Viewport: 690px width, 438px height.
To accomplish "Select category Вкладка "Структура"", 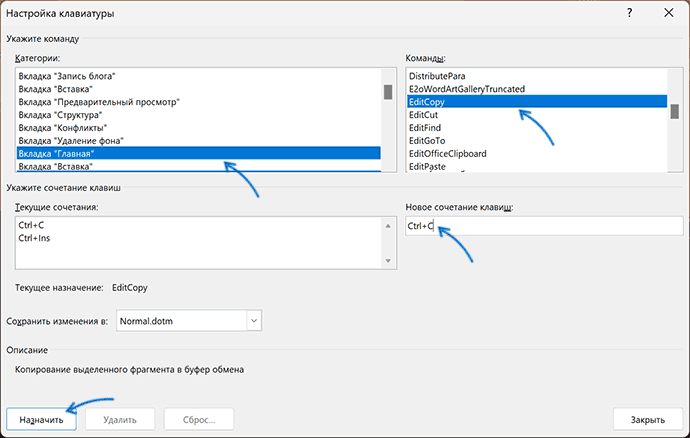I will 198,114.
